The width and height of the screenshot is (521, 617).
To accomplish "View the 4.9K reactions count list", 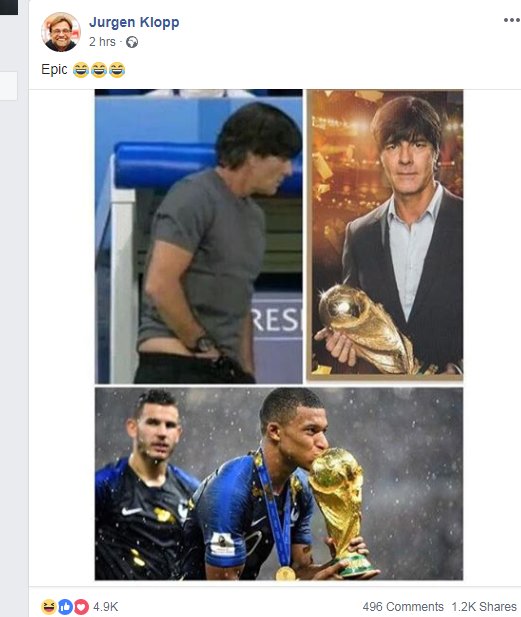I will [105, 606].
